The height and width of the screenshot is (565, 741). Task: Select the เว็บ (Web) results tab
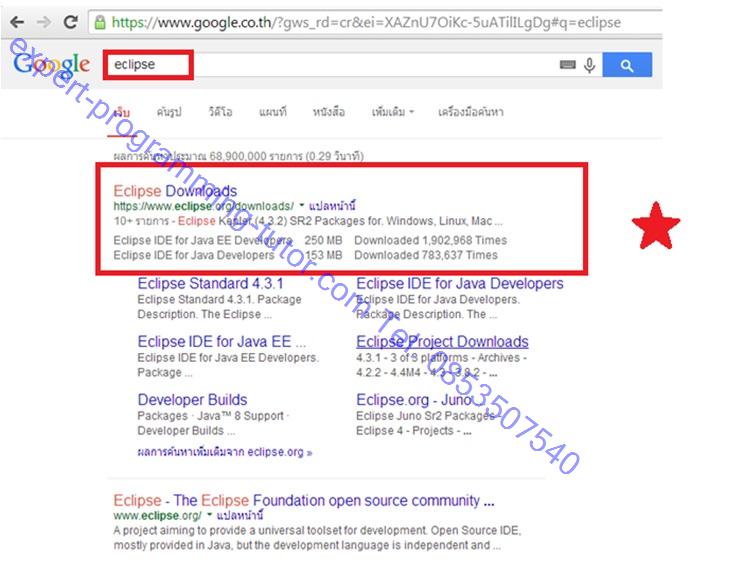tap(121, 112)
